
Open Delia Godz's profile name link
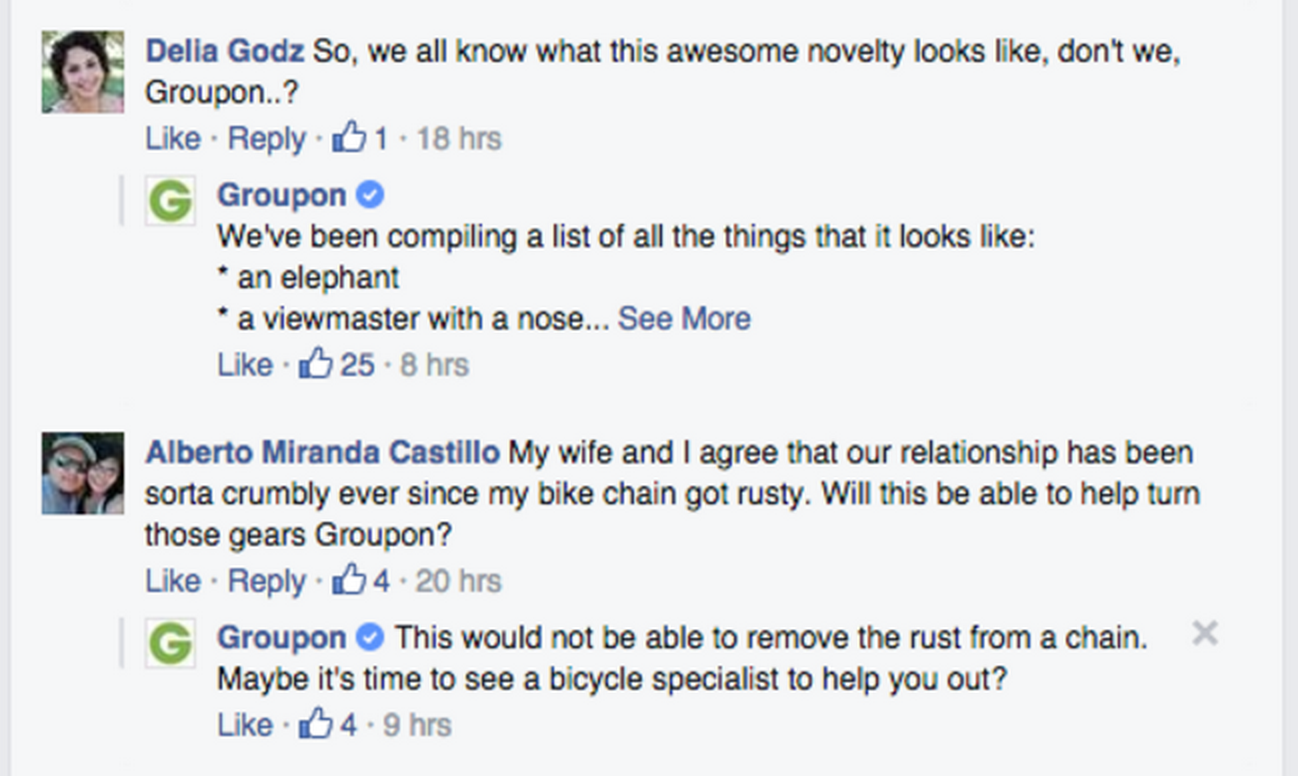click(x=224, y=51)
